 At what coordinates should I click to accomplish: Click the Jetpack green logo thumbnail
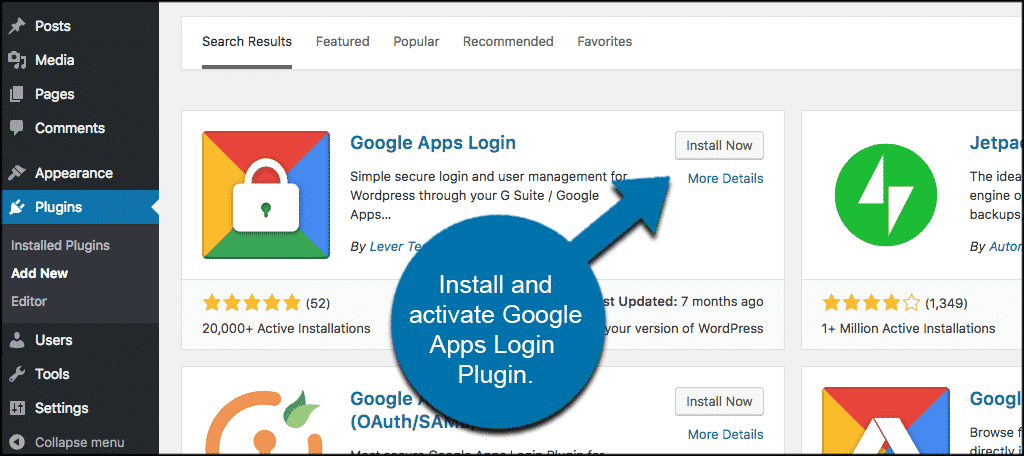885,195
